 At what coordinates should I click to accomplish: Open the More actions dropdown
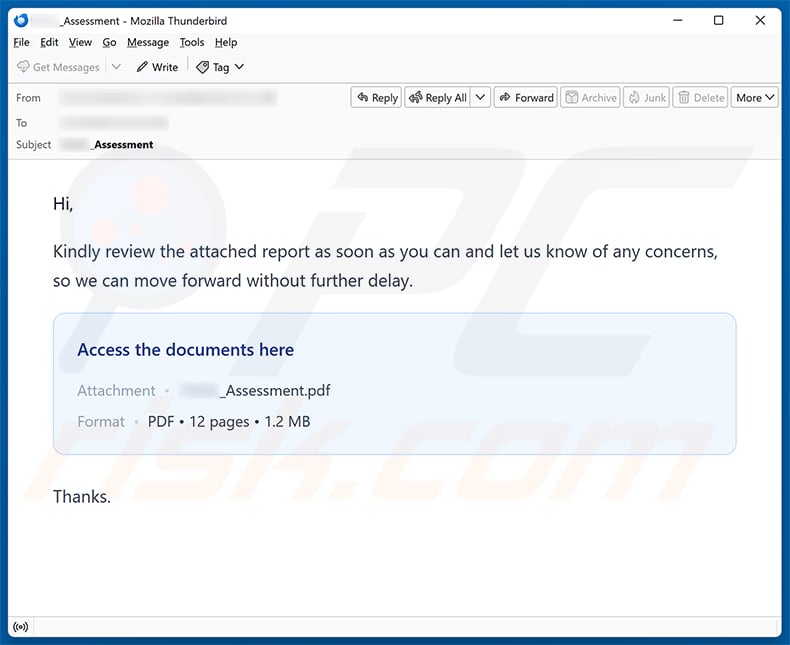click(x=755, y=98)
